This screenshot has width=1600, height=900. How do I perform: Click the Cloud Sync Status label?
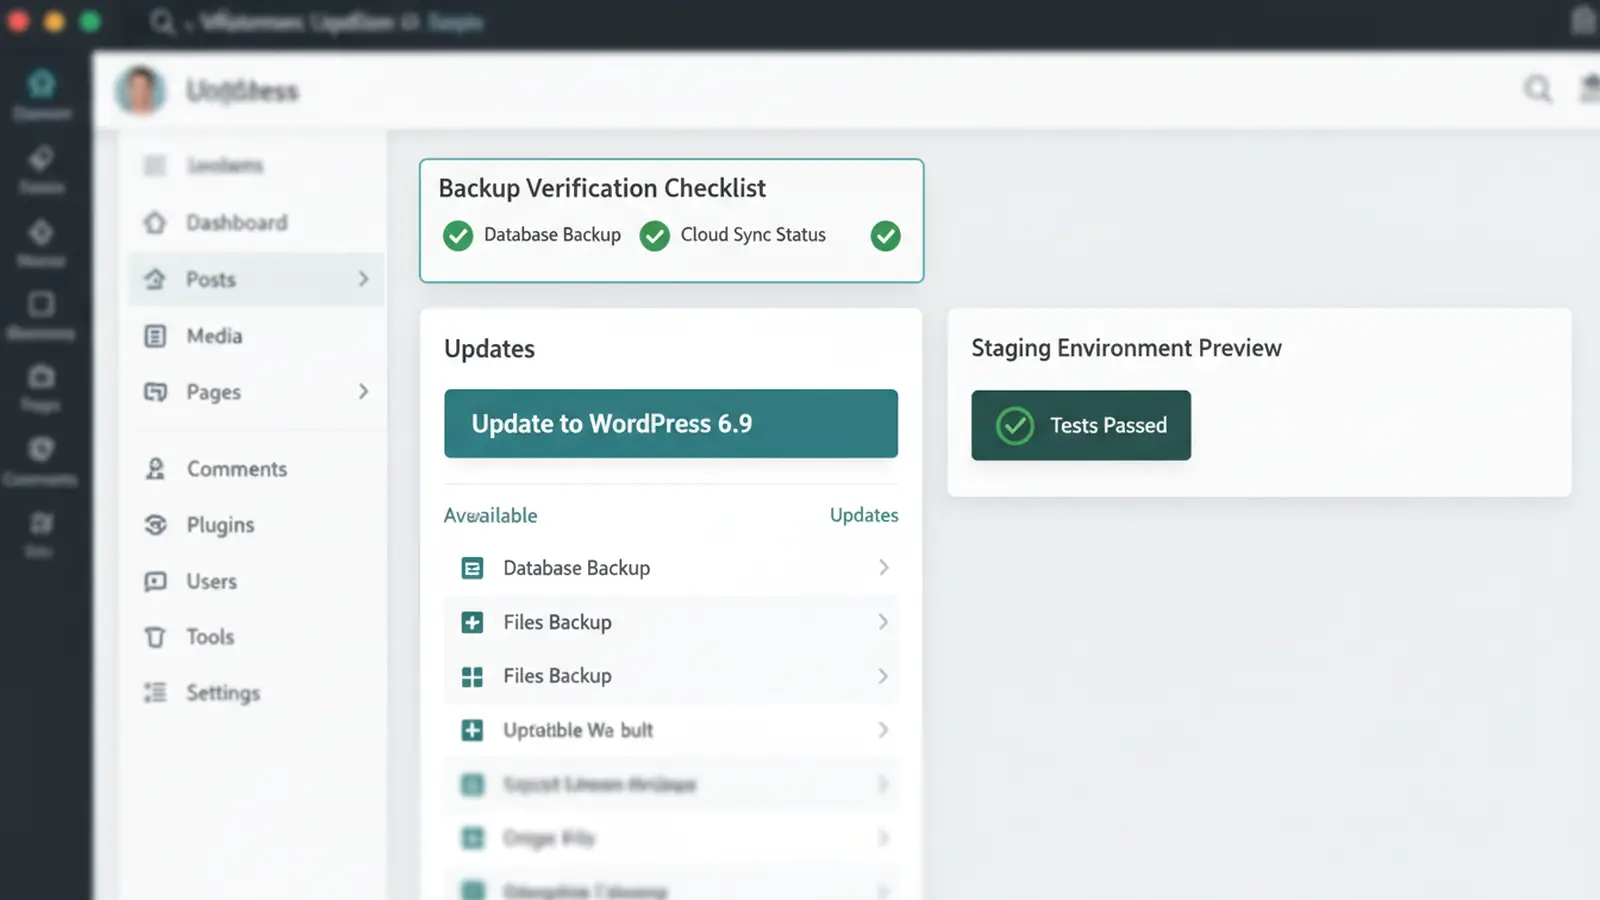(753, 235)
